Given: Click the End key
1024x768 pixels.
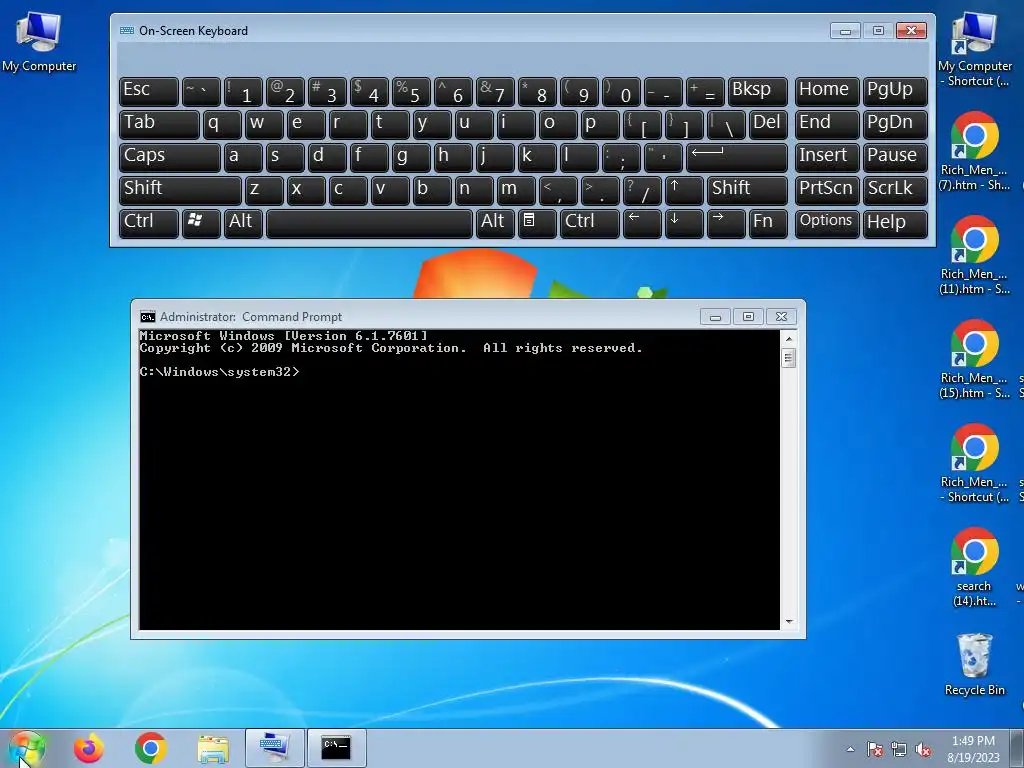Looking at the screenshot, I should (x=827, y=123).
